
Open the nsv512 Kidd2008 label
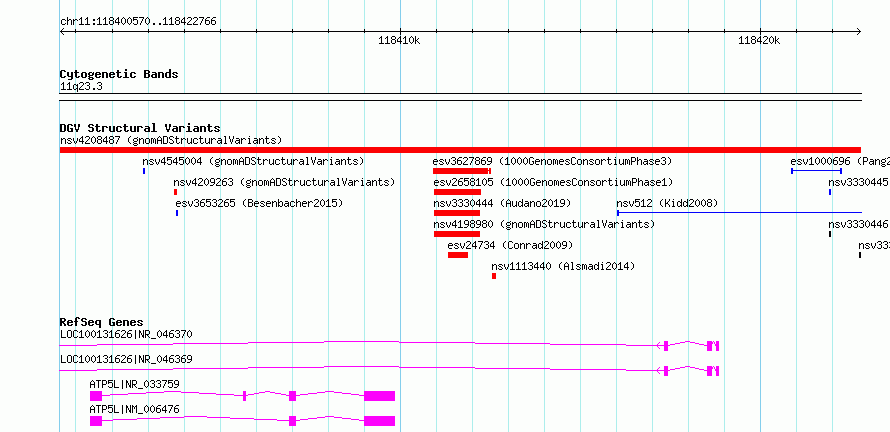(668, 203)
